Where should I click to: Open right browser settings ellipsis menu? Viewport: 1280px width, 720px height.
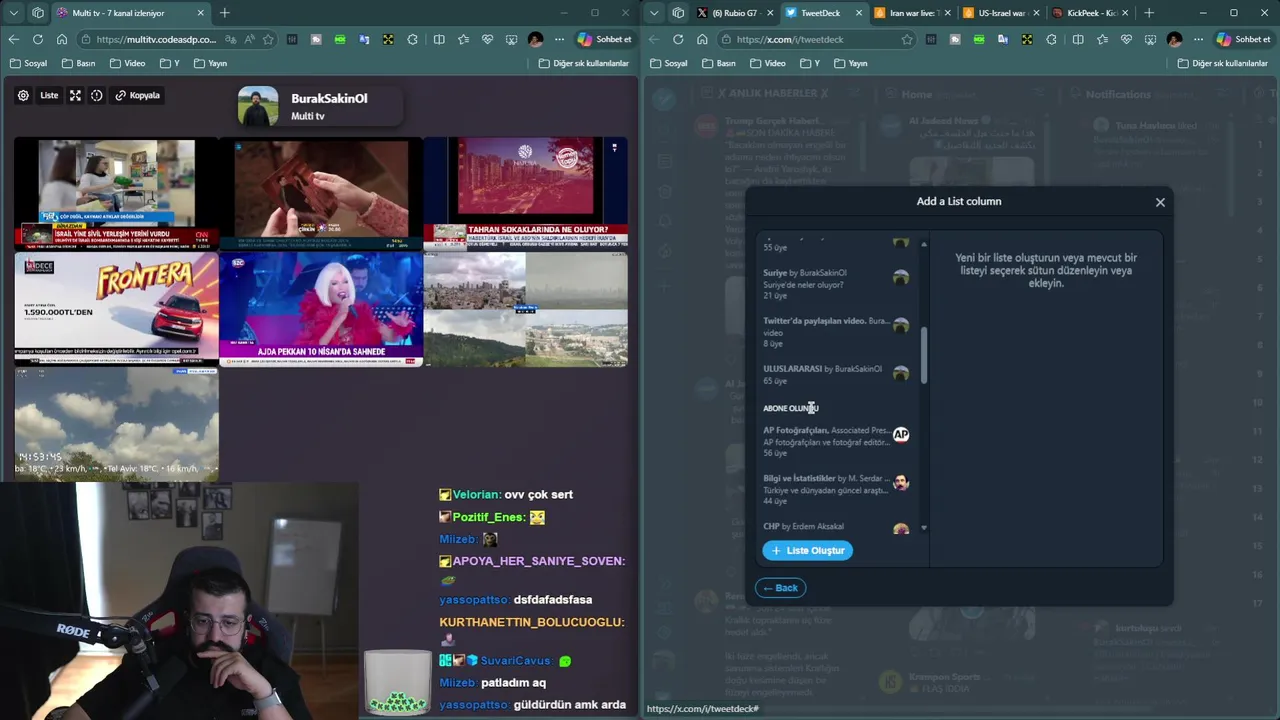click(1197, 39)
